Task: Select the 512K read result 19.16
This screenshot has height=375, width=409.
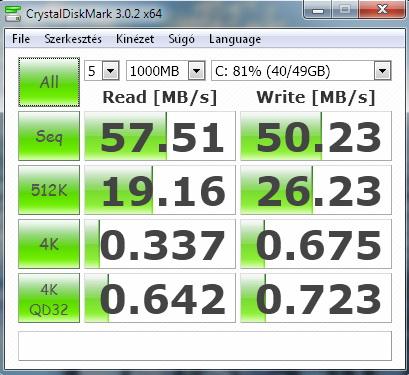Action: [160, 190]
